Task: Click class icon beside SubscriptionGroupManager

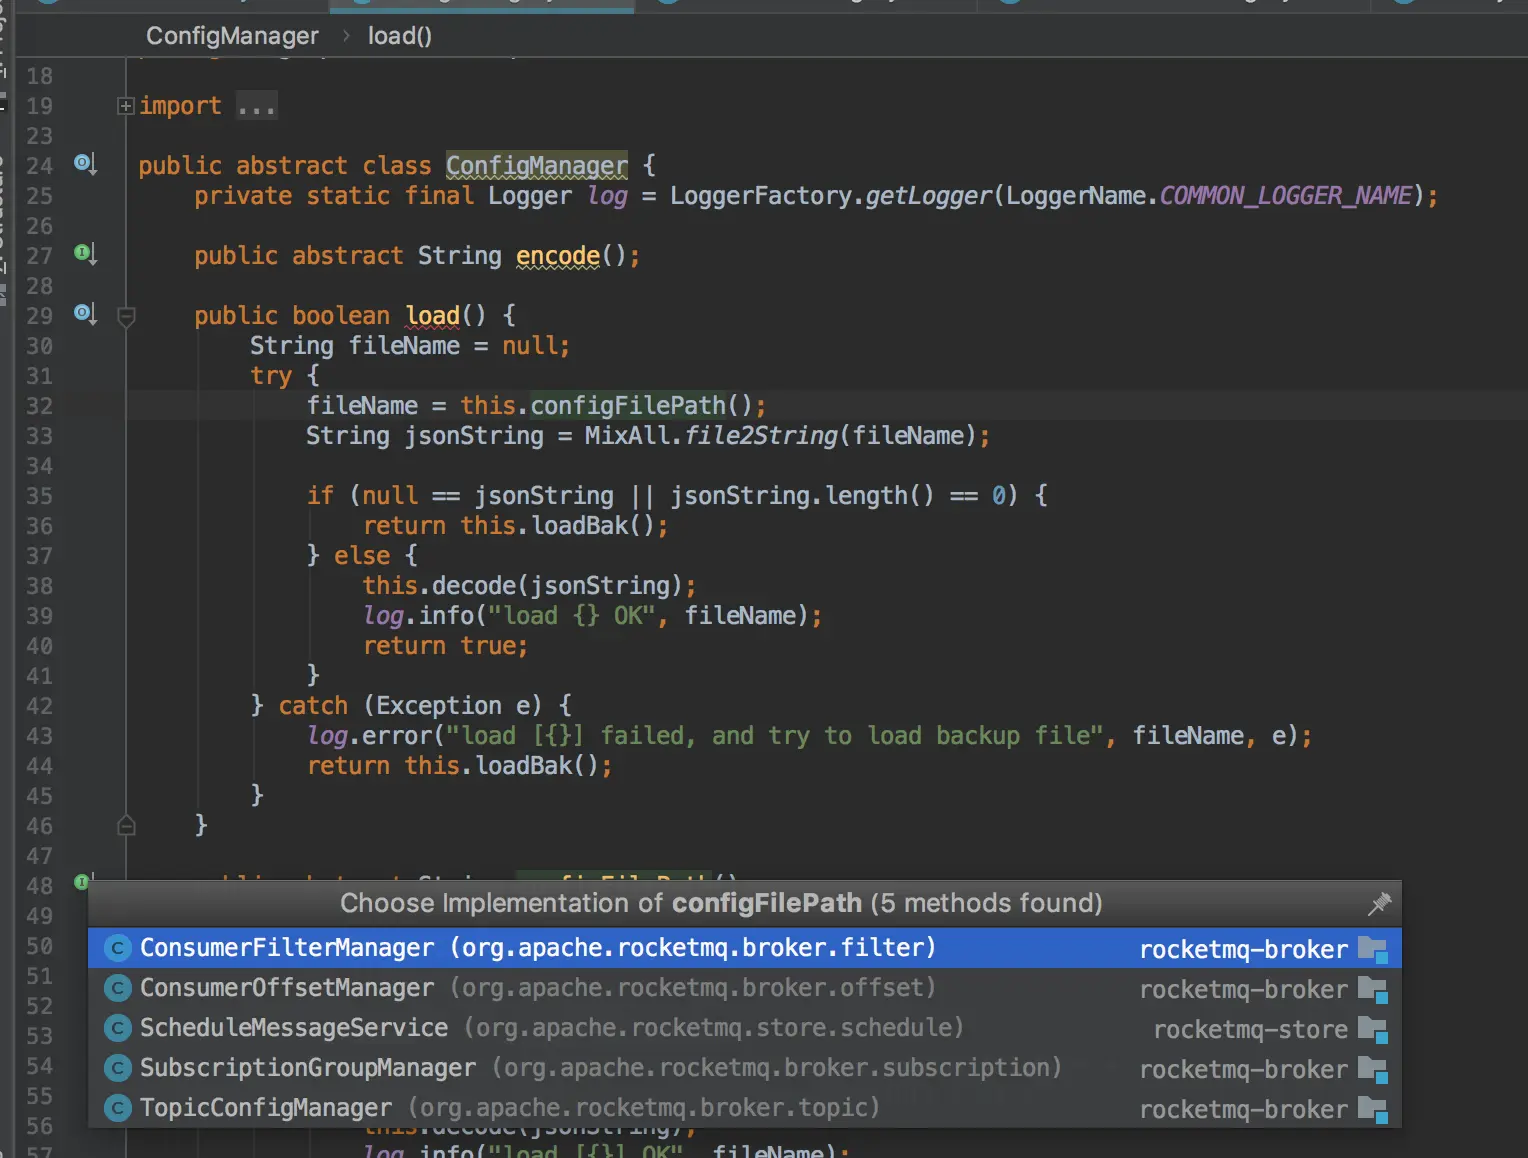Action: click(118, 1068)
